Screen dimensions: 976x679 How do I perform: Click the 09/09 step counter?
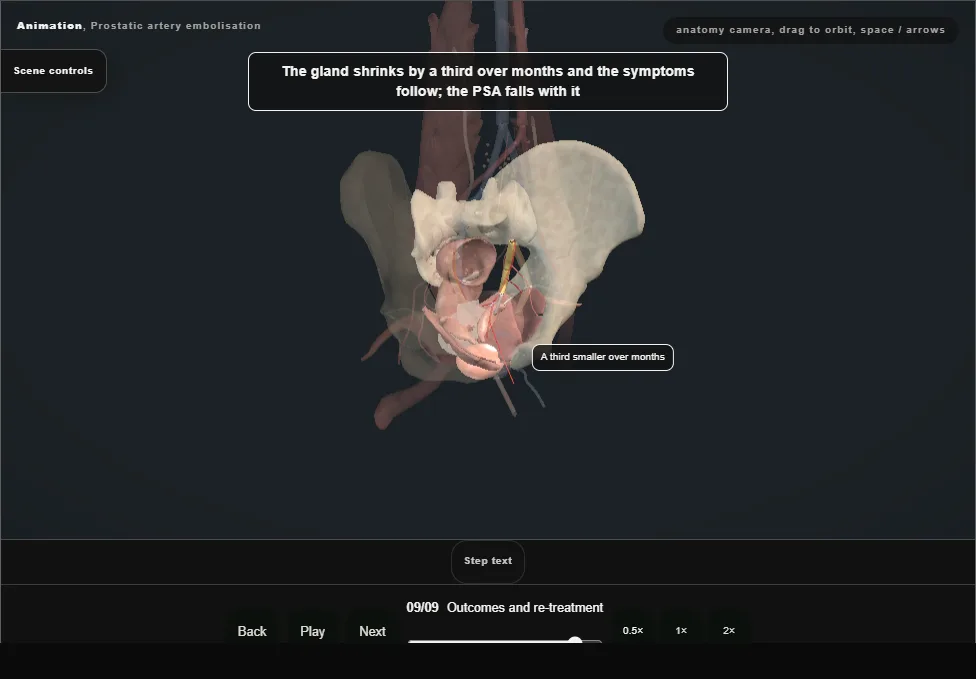click(x=422, y=607)
